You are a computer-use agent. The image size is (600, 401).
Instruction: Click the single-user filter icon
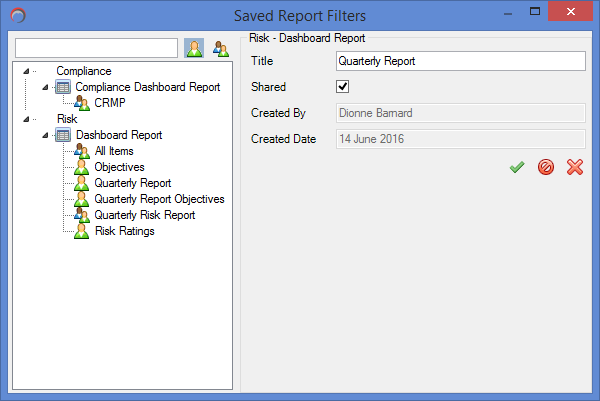click(x=194, y=48)
